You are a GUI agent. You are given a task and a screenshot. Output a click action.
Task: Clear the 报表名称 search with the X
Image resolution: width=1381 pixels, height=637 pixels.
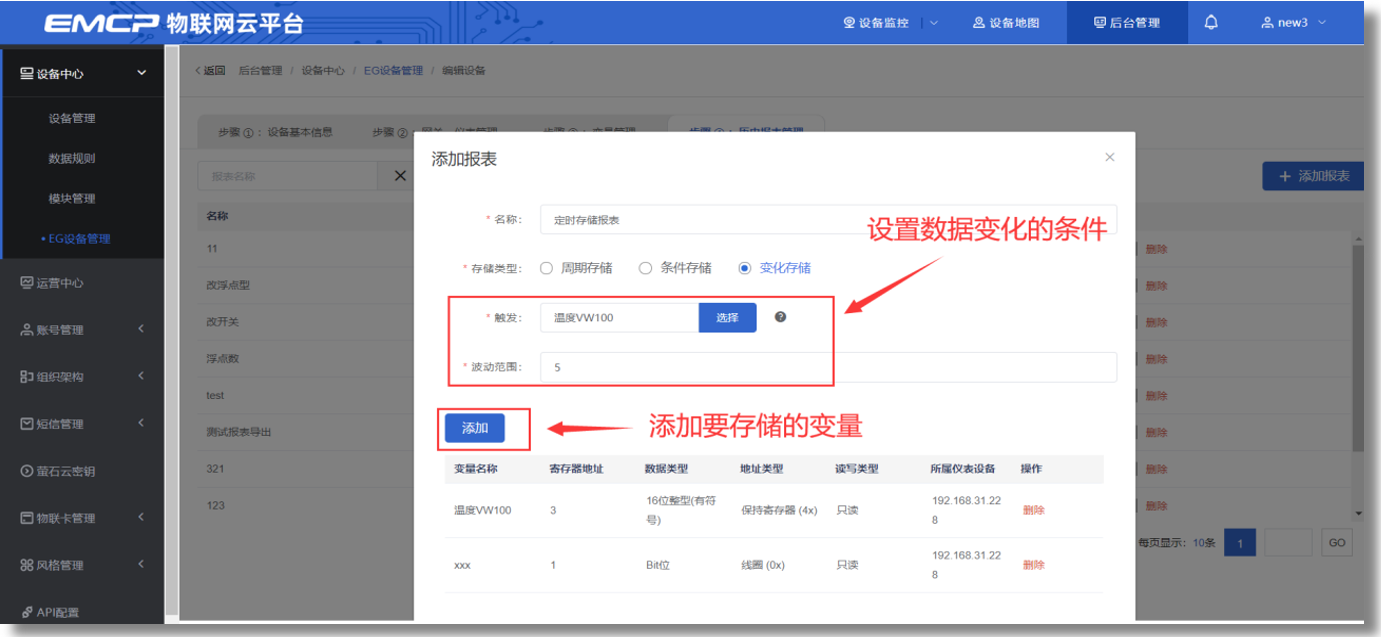coord(400,176)
